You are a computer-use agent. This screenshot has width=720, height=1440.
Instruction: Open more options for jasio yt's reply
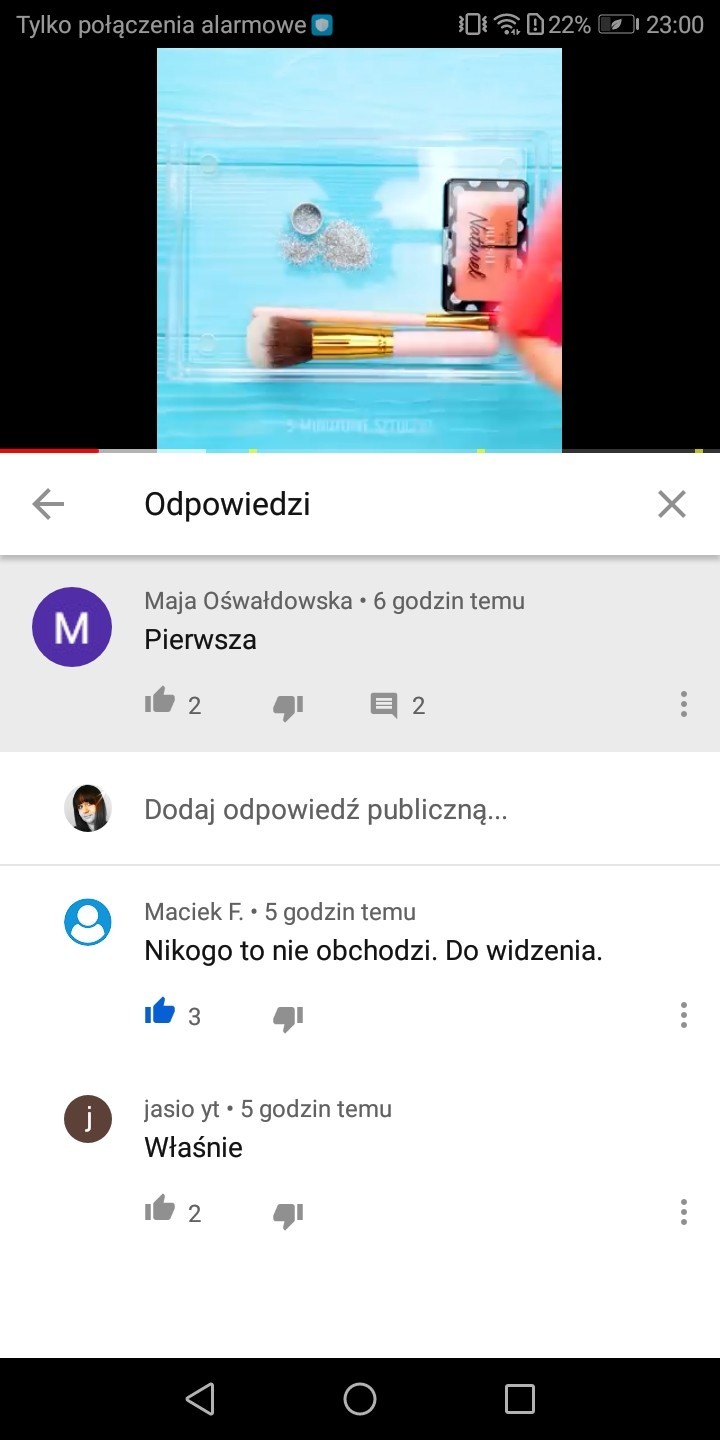(684, 1212)
